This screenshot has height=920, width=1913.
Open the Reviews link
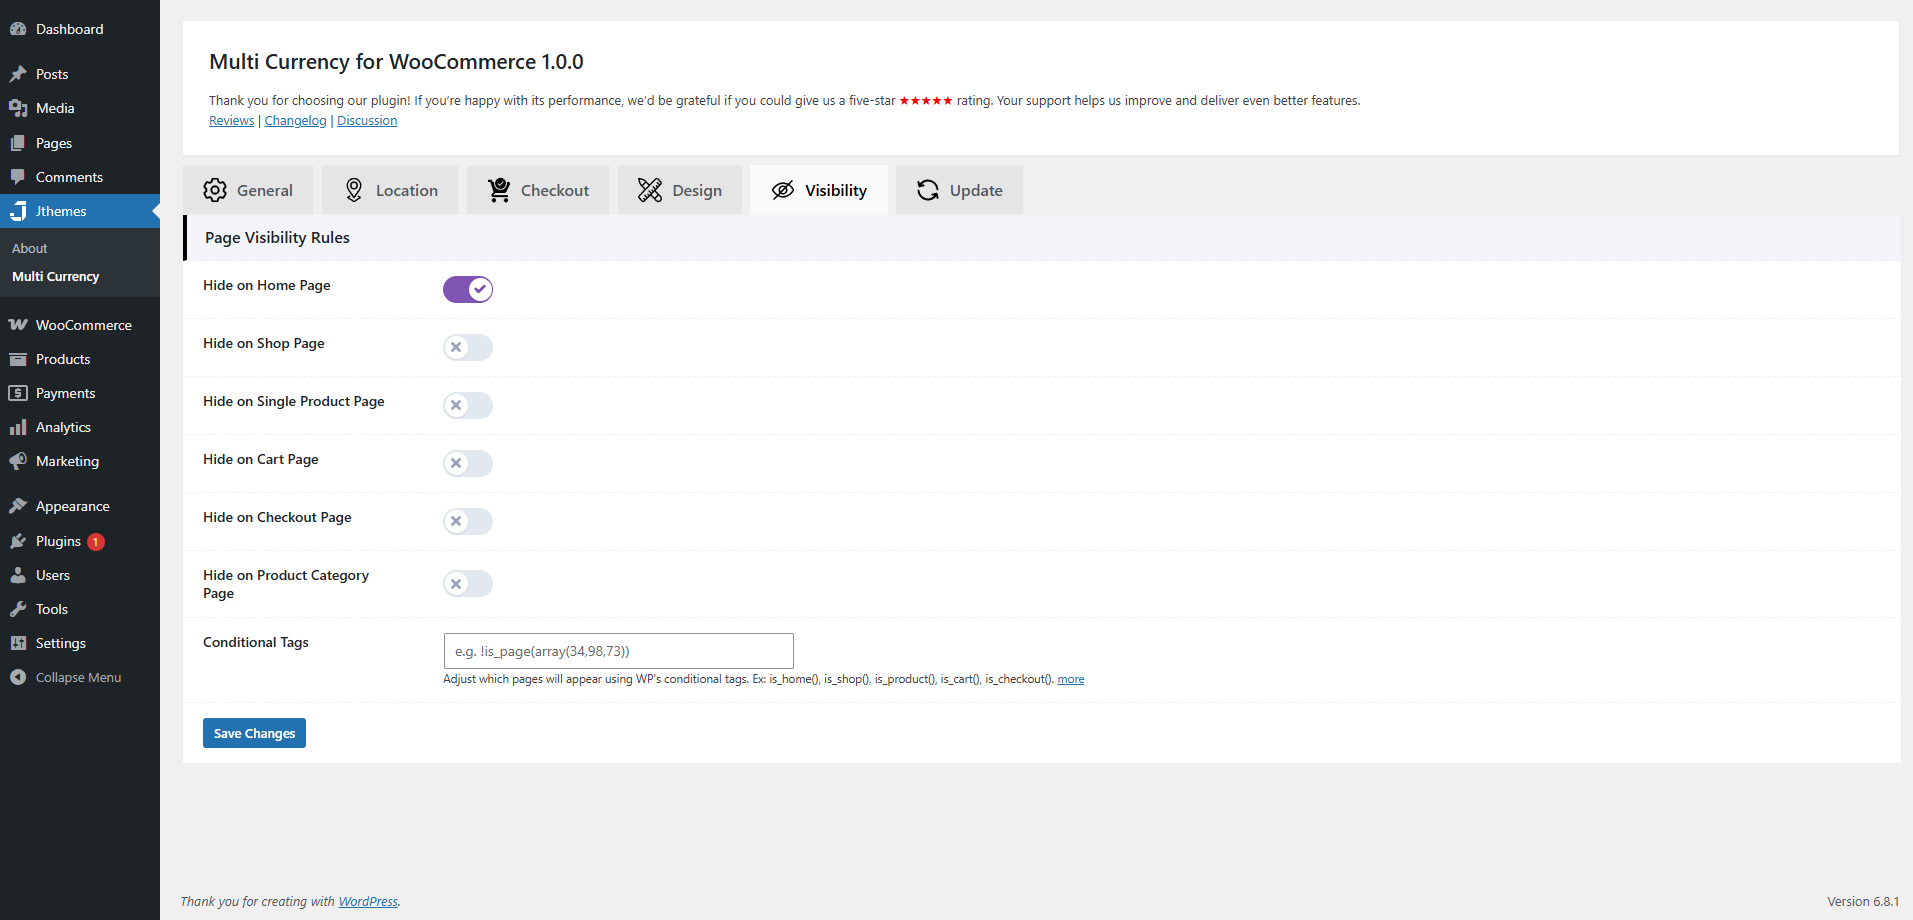click(232, 121)
